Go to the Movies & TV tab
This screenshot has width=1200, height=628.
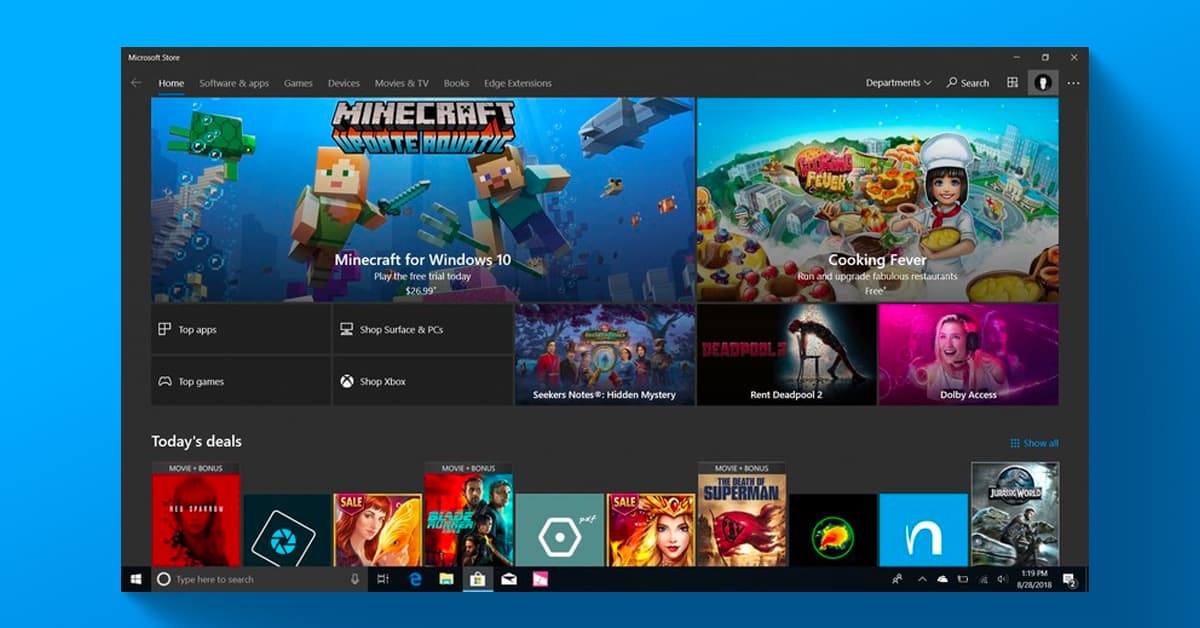click(x=401, y=83)
